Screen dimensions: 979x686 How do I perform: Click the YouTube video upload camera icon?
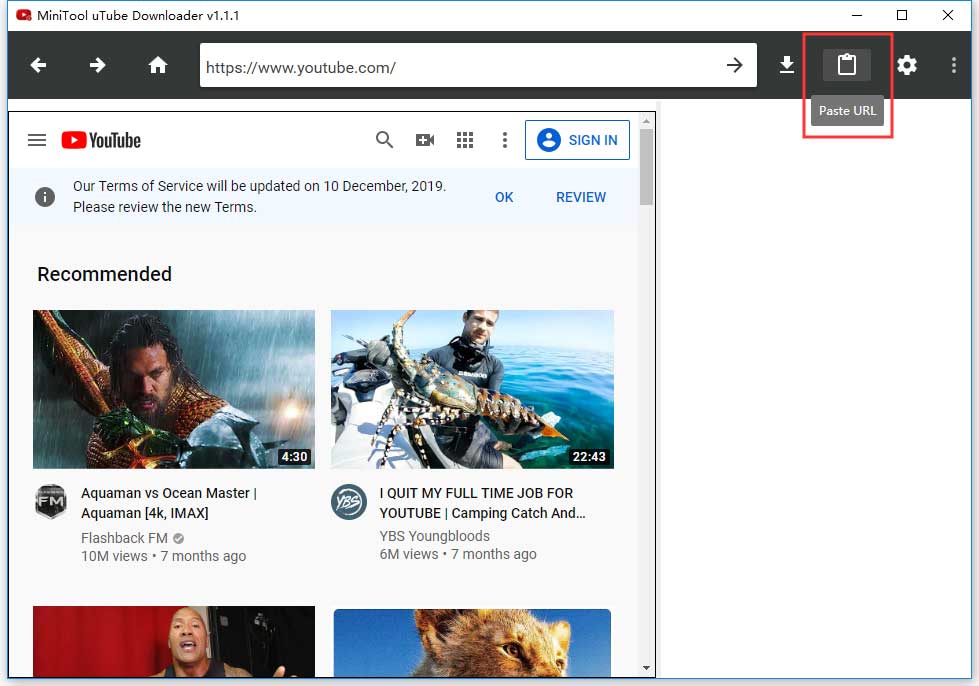(x=425, y=140)
